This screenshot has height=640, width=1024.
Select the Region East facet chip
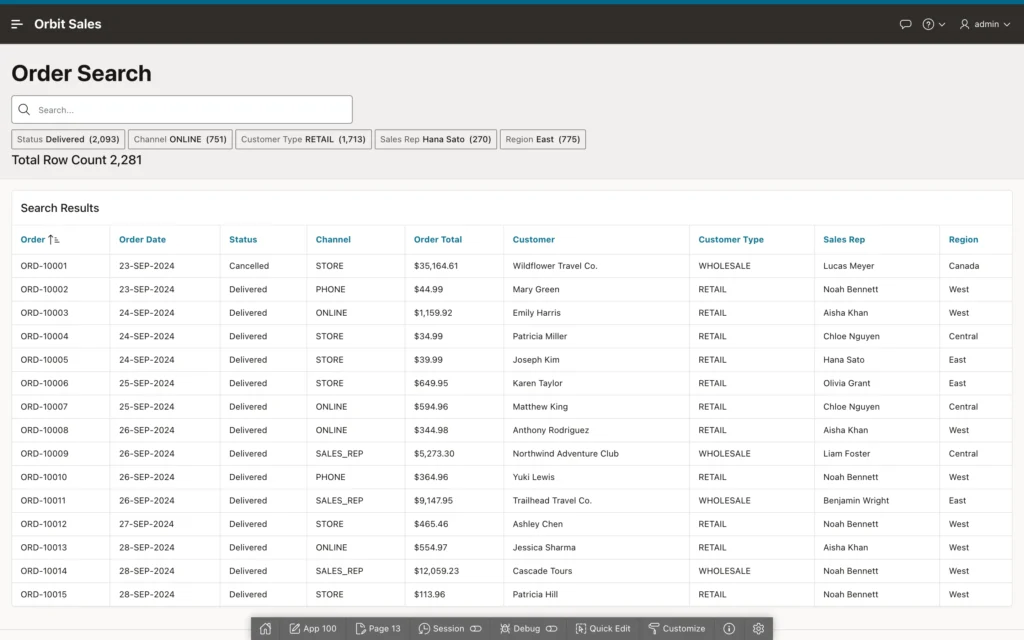click(543, 139)
